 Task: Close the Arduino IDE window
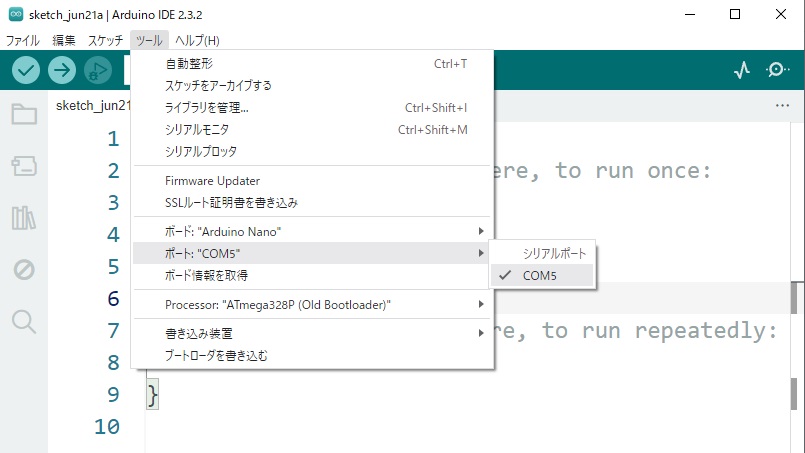780,14
